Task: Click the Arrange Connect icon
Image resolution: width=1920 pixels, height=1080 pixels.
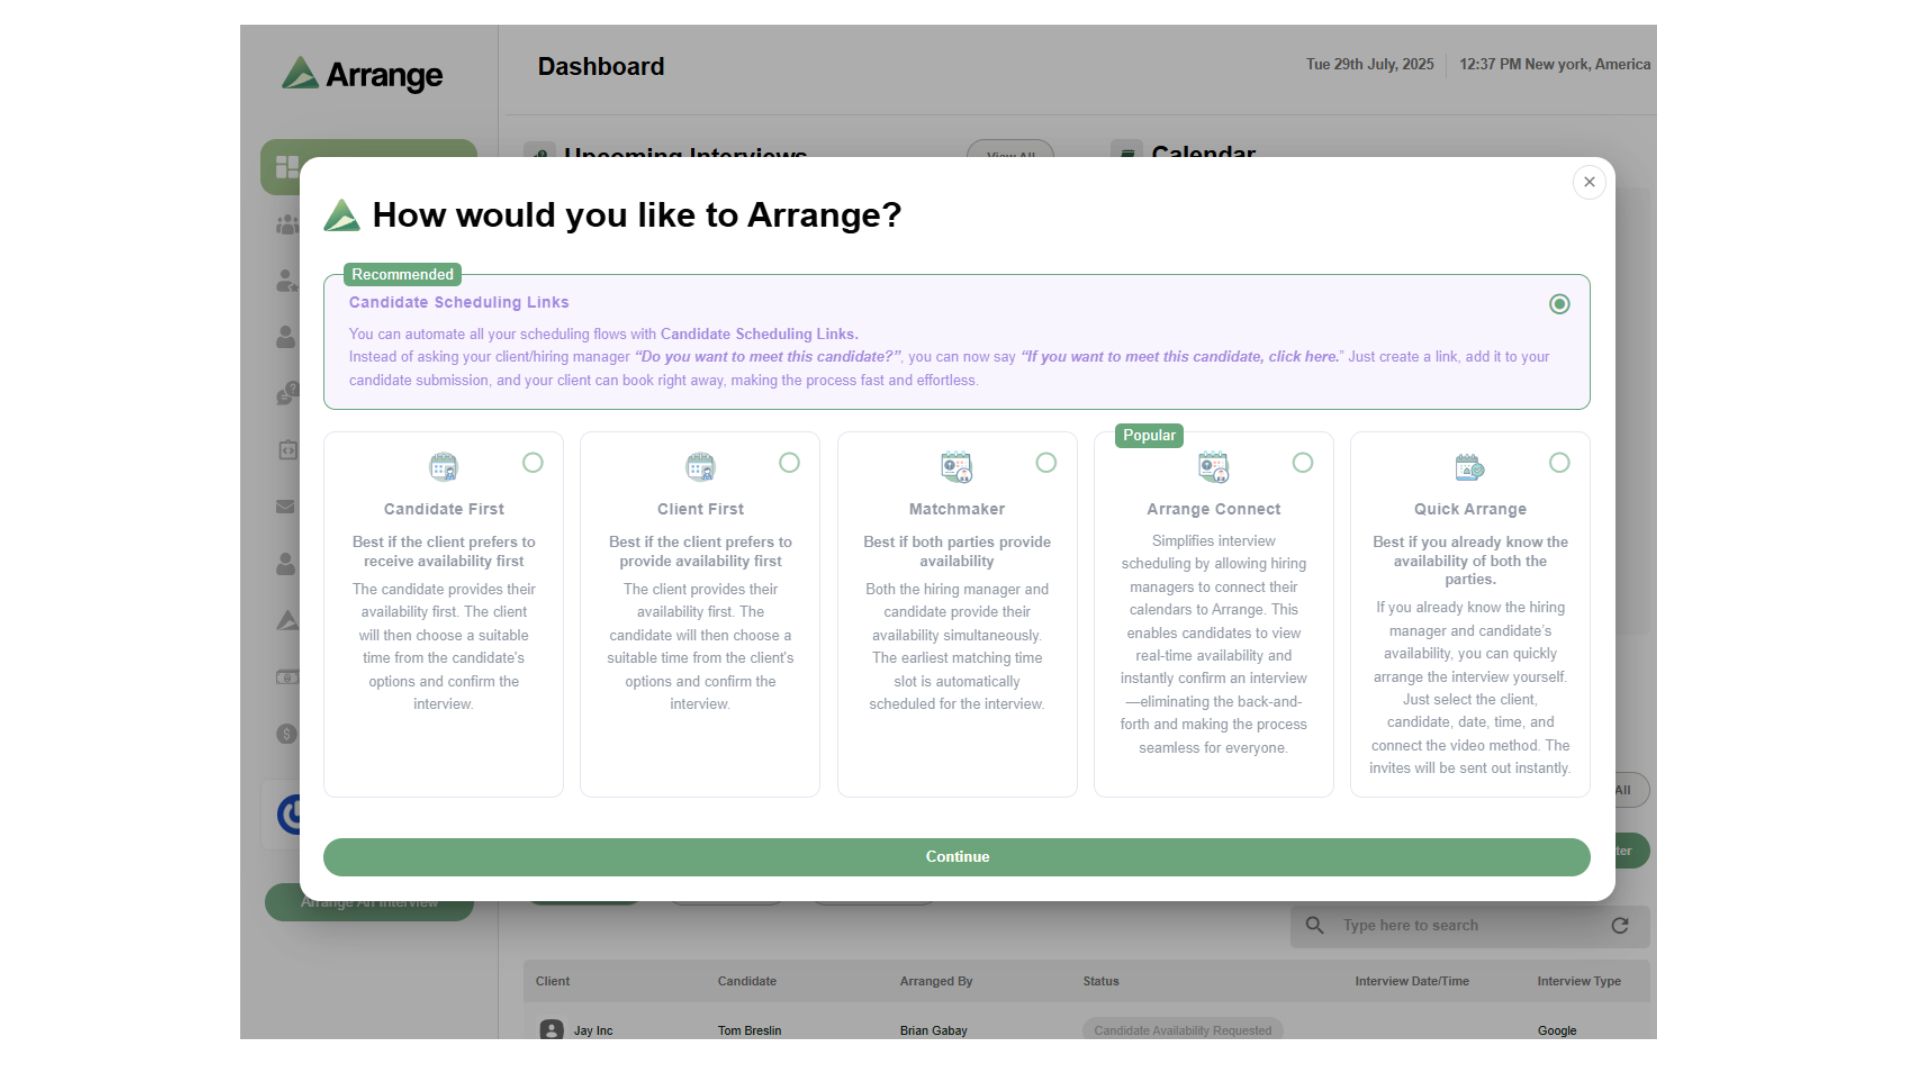Action: [1213, 467]
